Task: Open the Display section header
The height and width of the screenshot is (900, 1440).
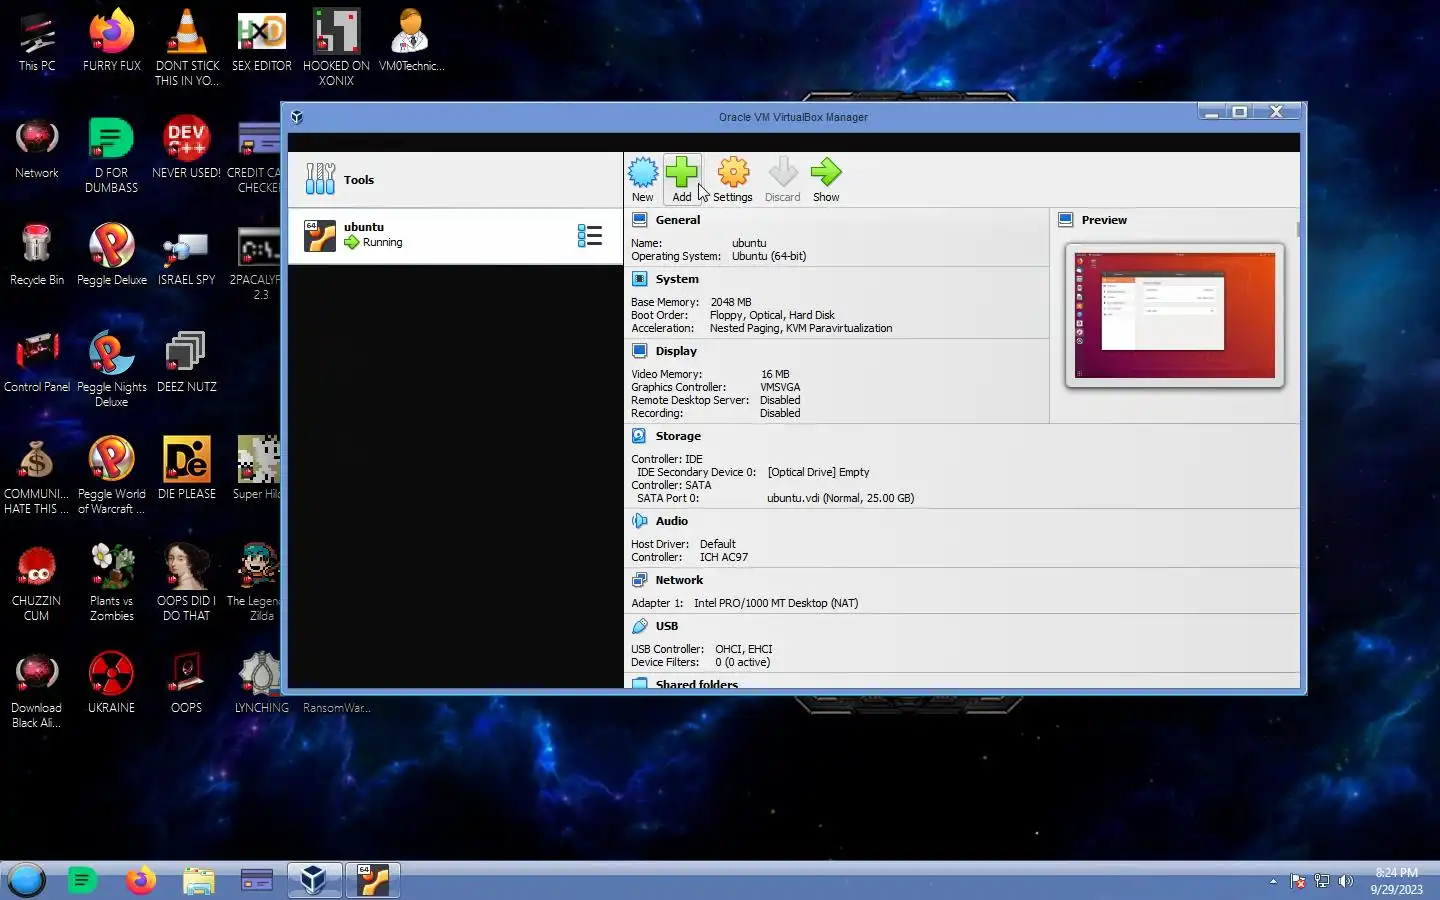Action: [676, 351]
